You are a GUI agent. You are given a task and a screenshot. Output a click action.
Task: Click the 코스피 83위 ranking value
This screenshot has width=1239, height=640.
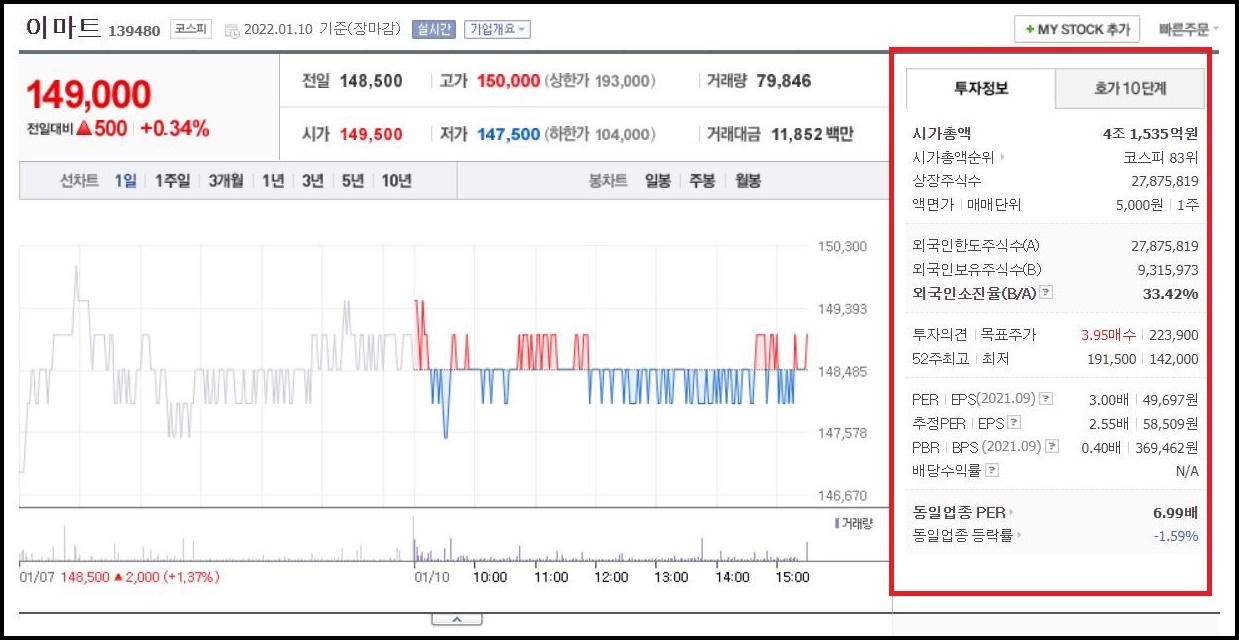1160,157
